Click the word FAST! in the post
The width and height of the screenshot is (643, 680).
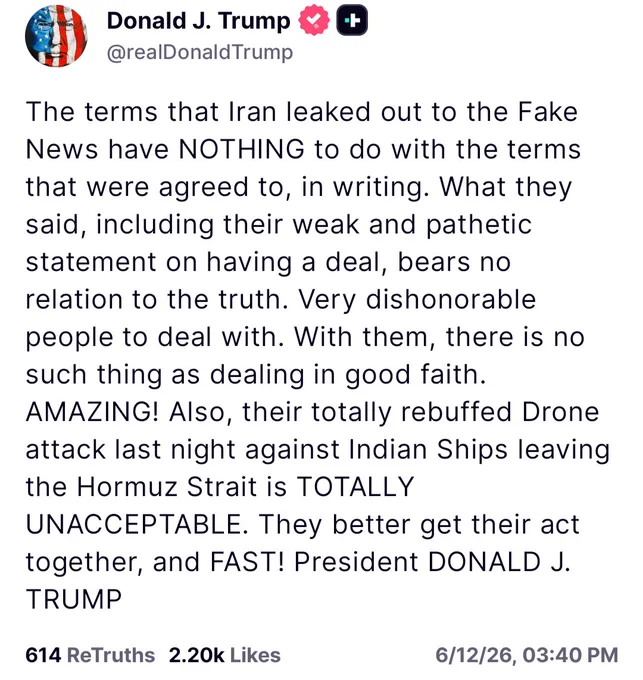(x=248, y=562)
